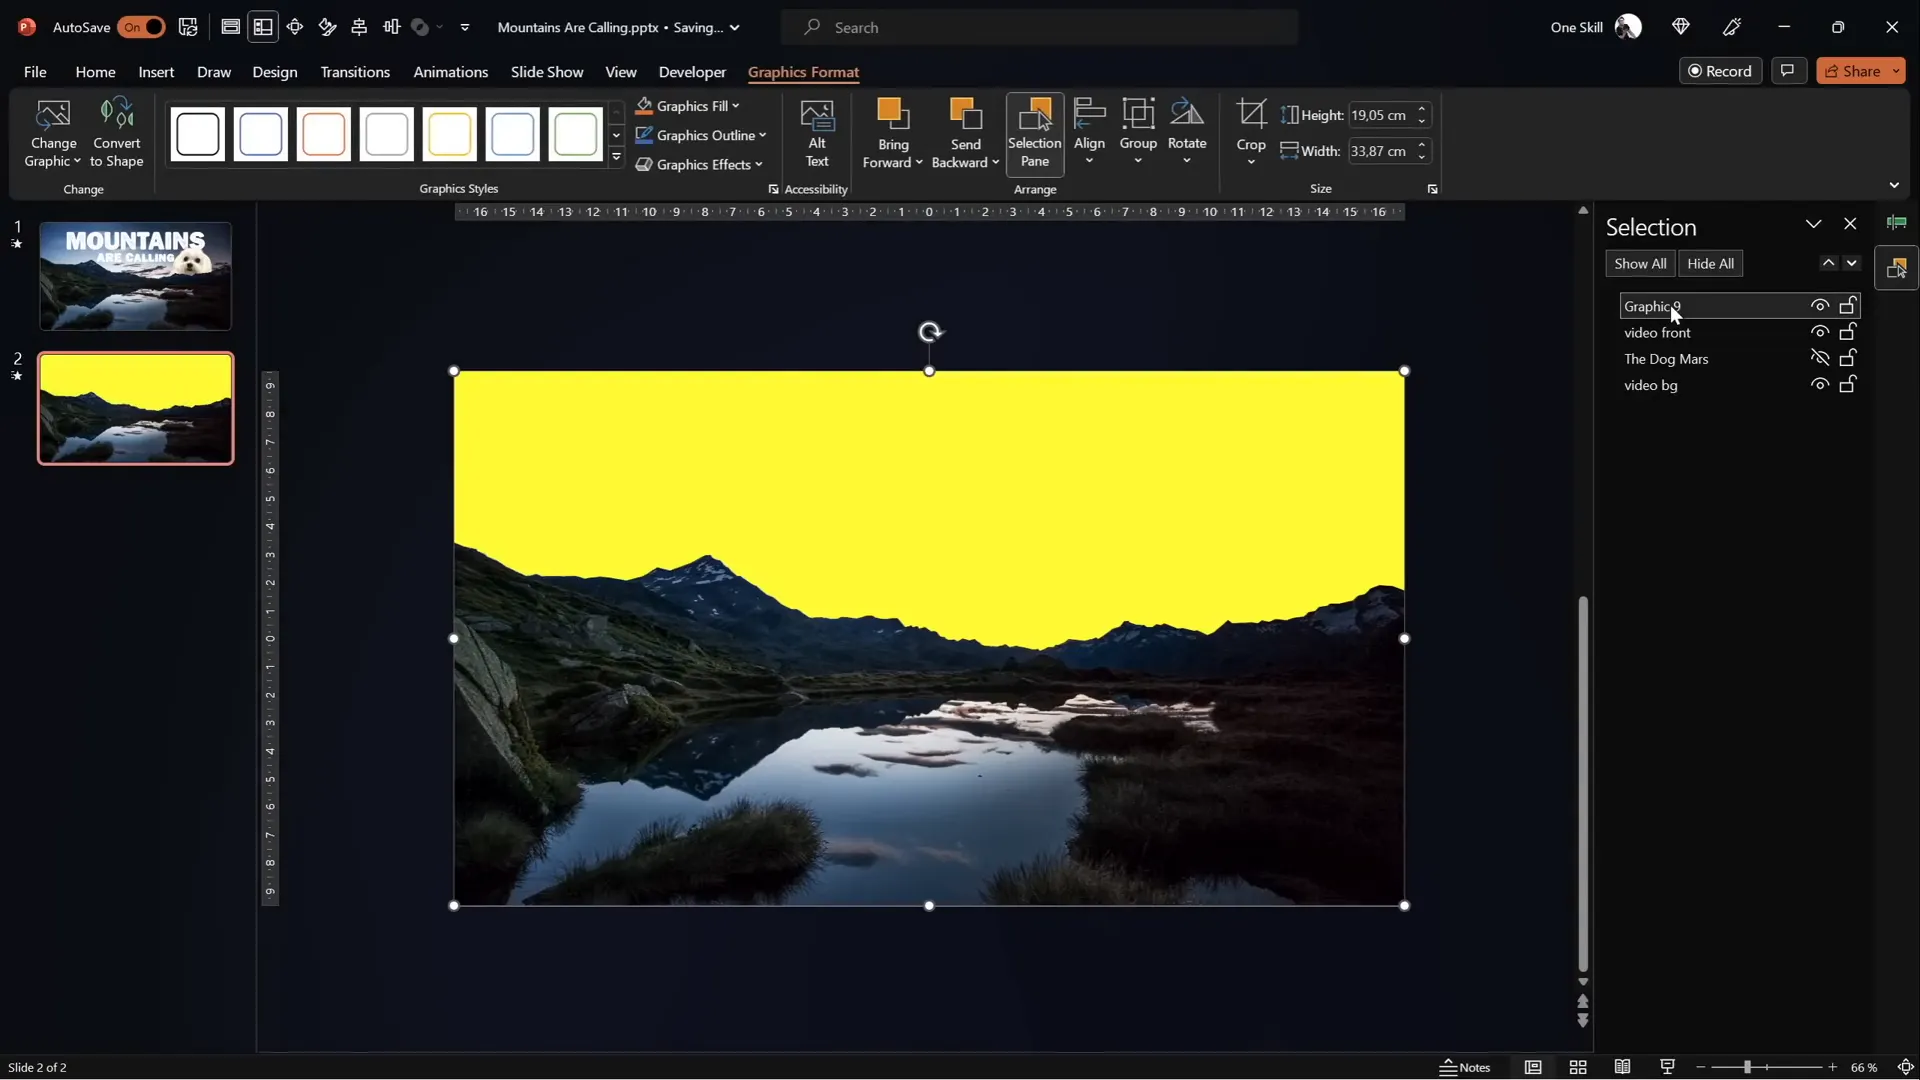Hide the video front layer
The height and width of the screenshot is (1080, 1920).
pyautogui.click(x=1820, y=332)
